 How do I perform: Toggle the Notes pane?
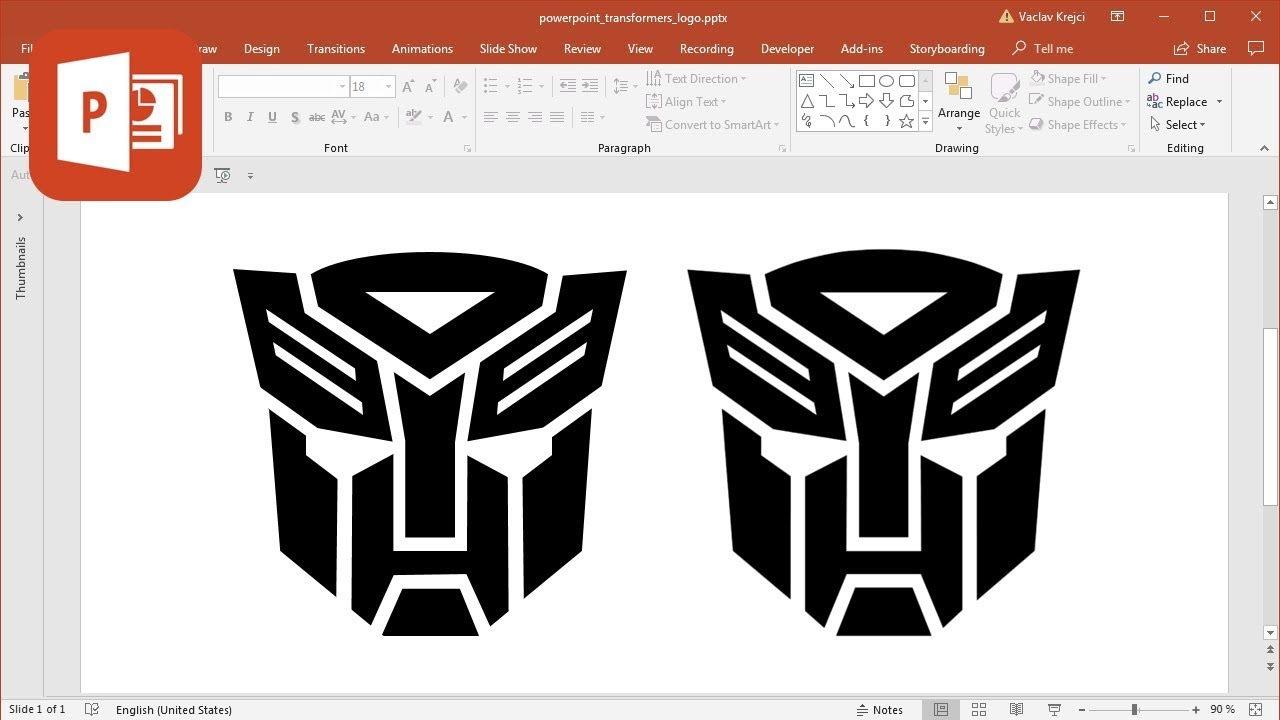point(880,709)
